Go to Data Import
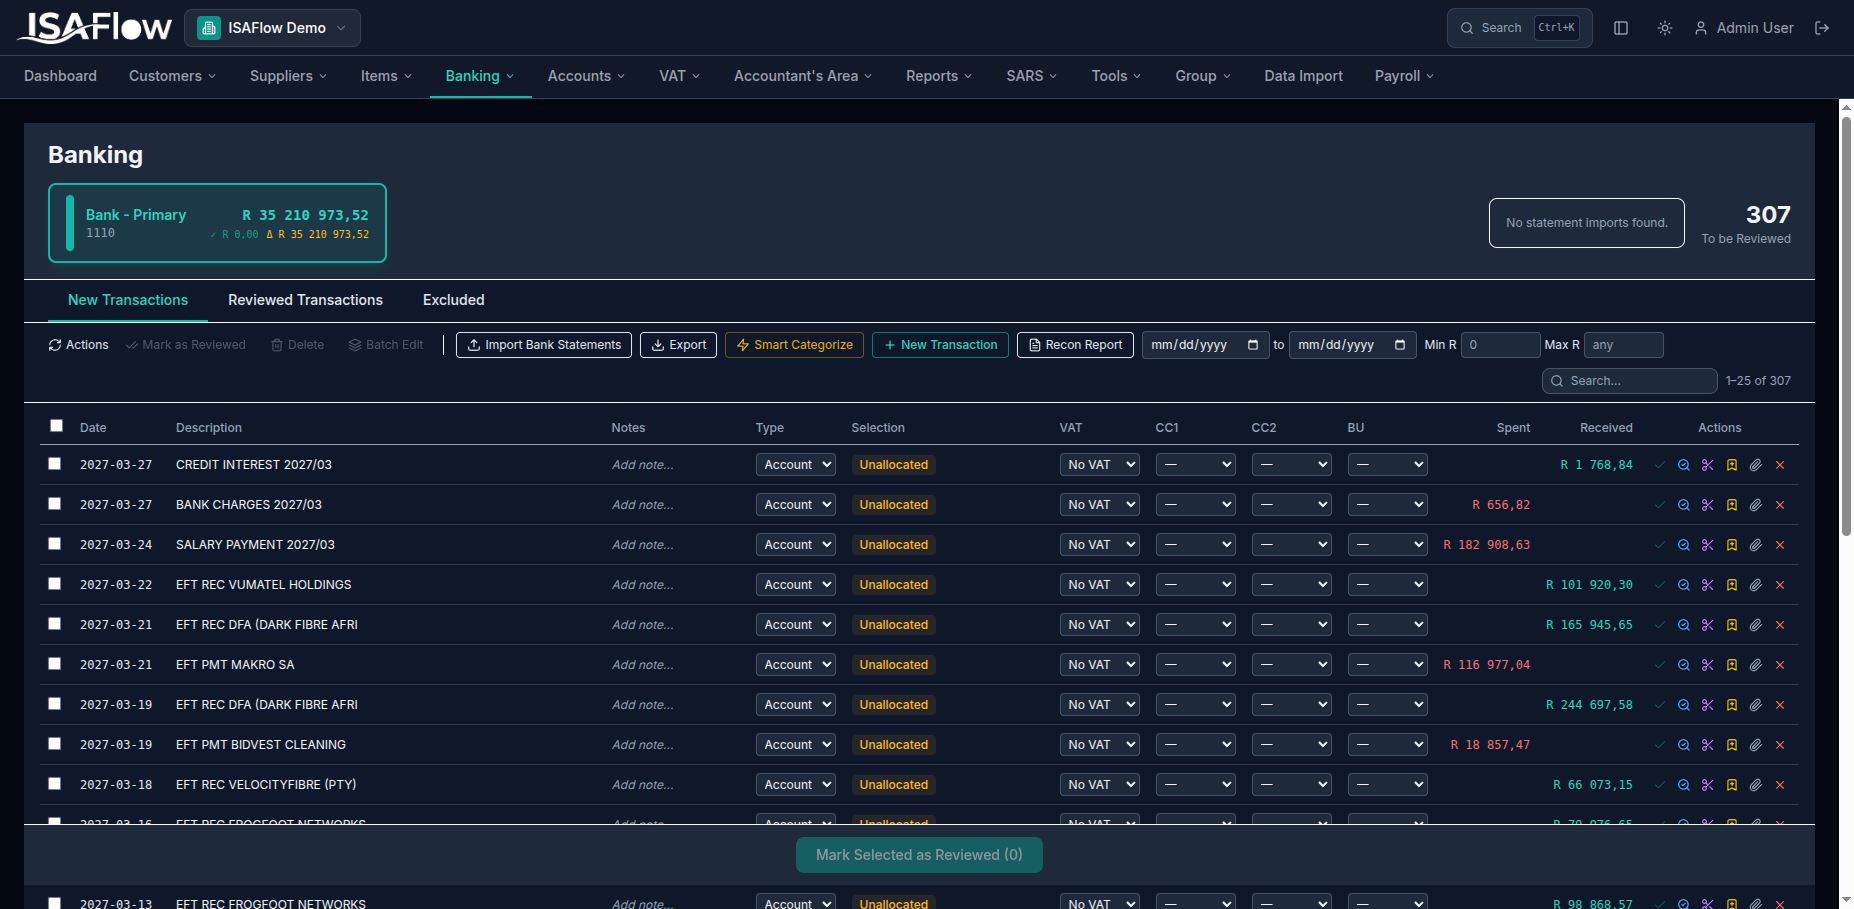 [1303, 76]
